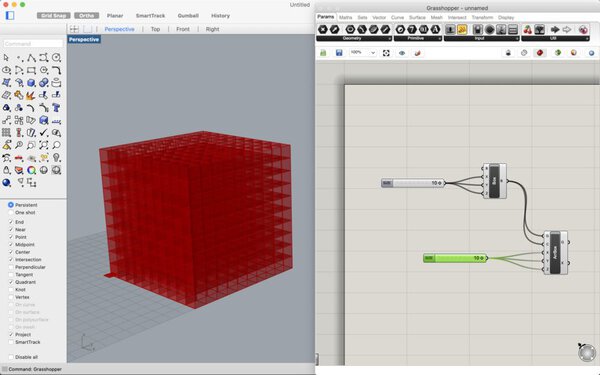Expand the Geometry panel dropdown bar
Viewport: 600px width, 375px height.
point(354,39)
